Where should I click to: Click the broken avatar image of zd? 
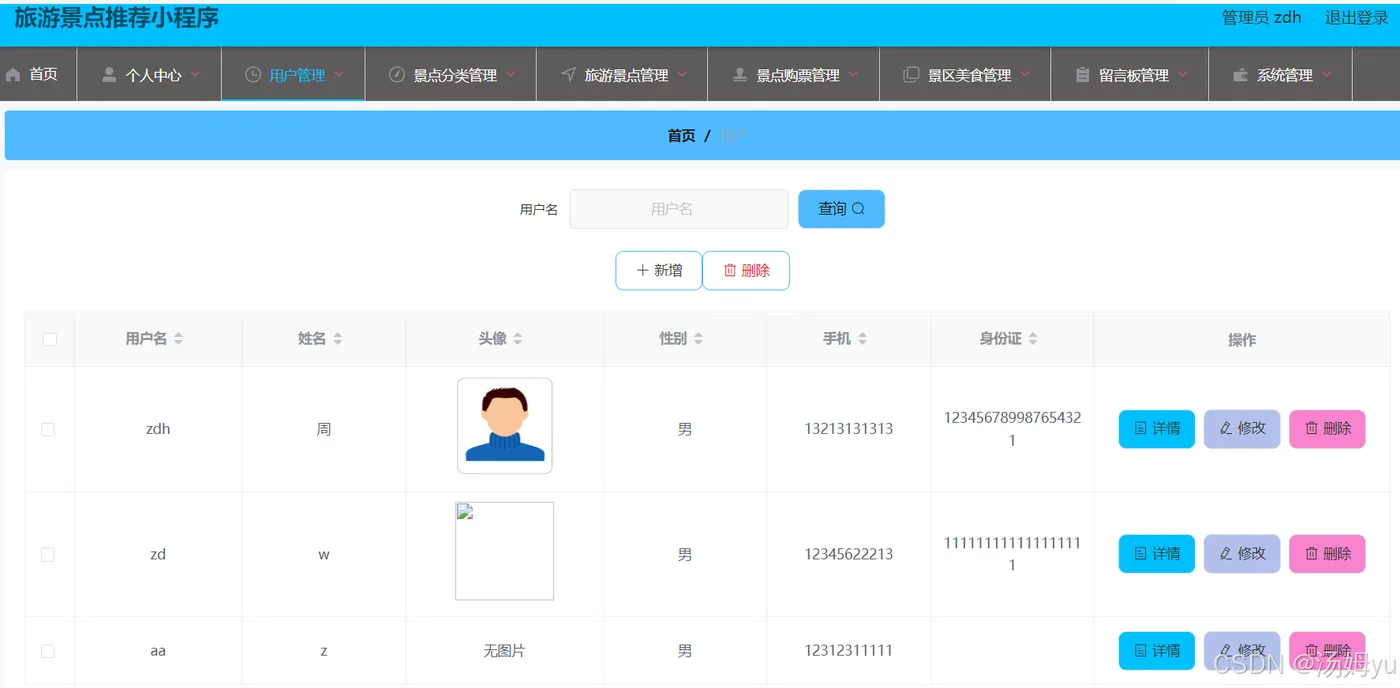504,551
